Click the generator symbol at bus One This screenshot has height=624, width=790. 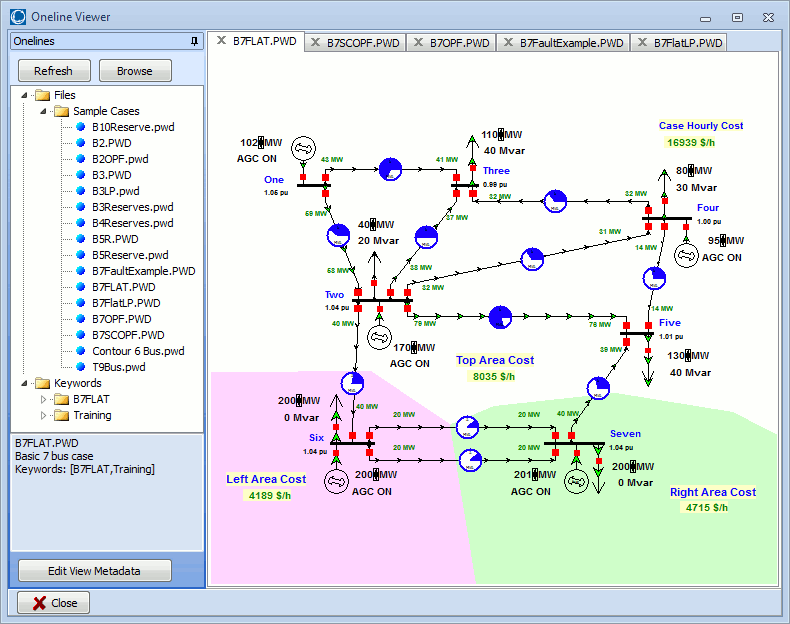point(302,150)
